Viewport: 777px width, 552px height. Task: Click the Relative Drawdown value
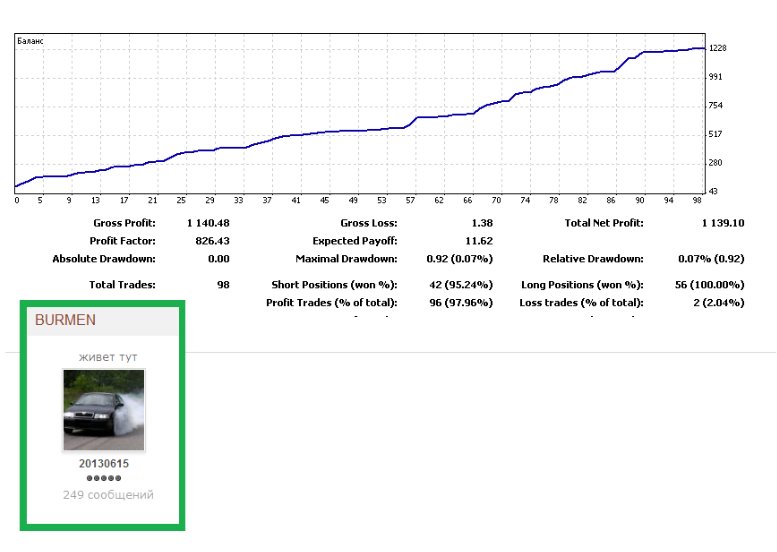coord(711,259)
